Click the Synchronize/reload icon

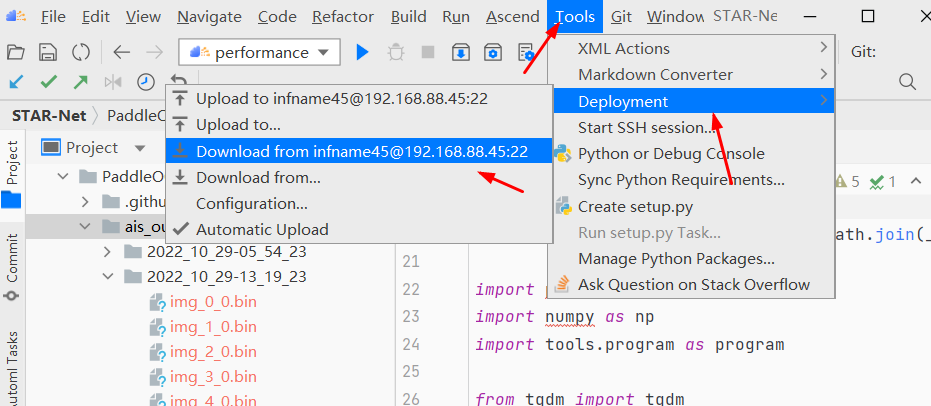tap(80, 52)
